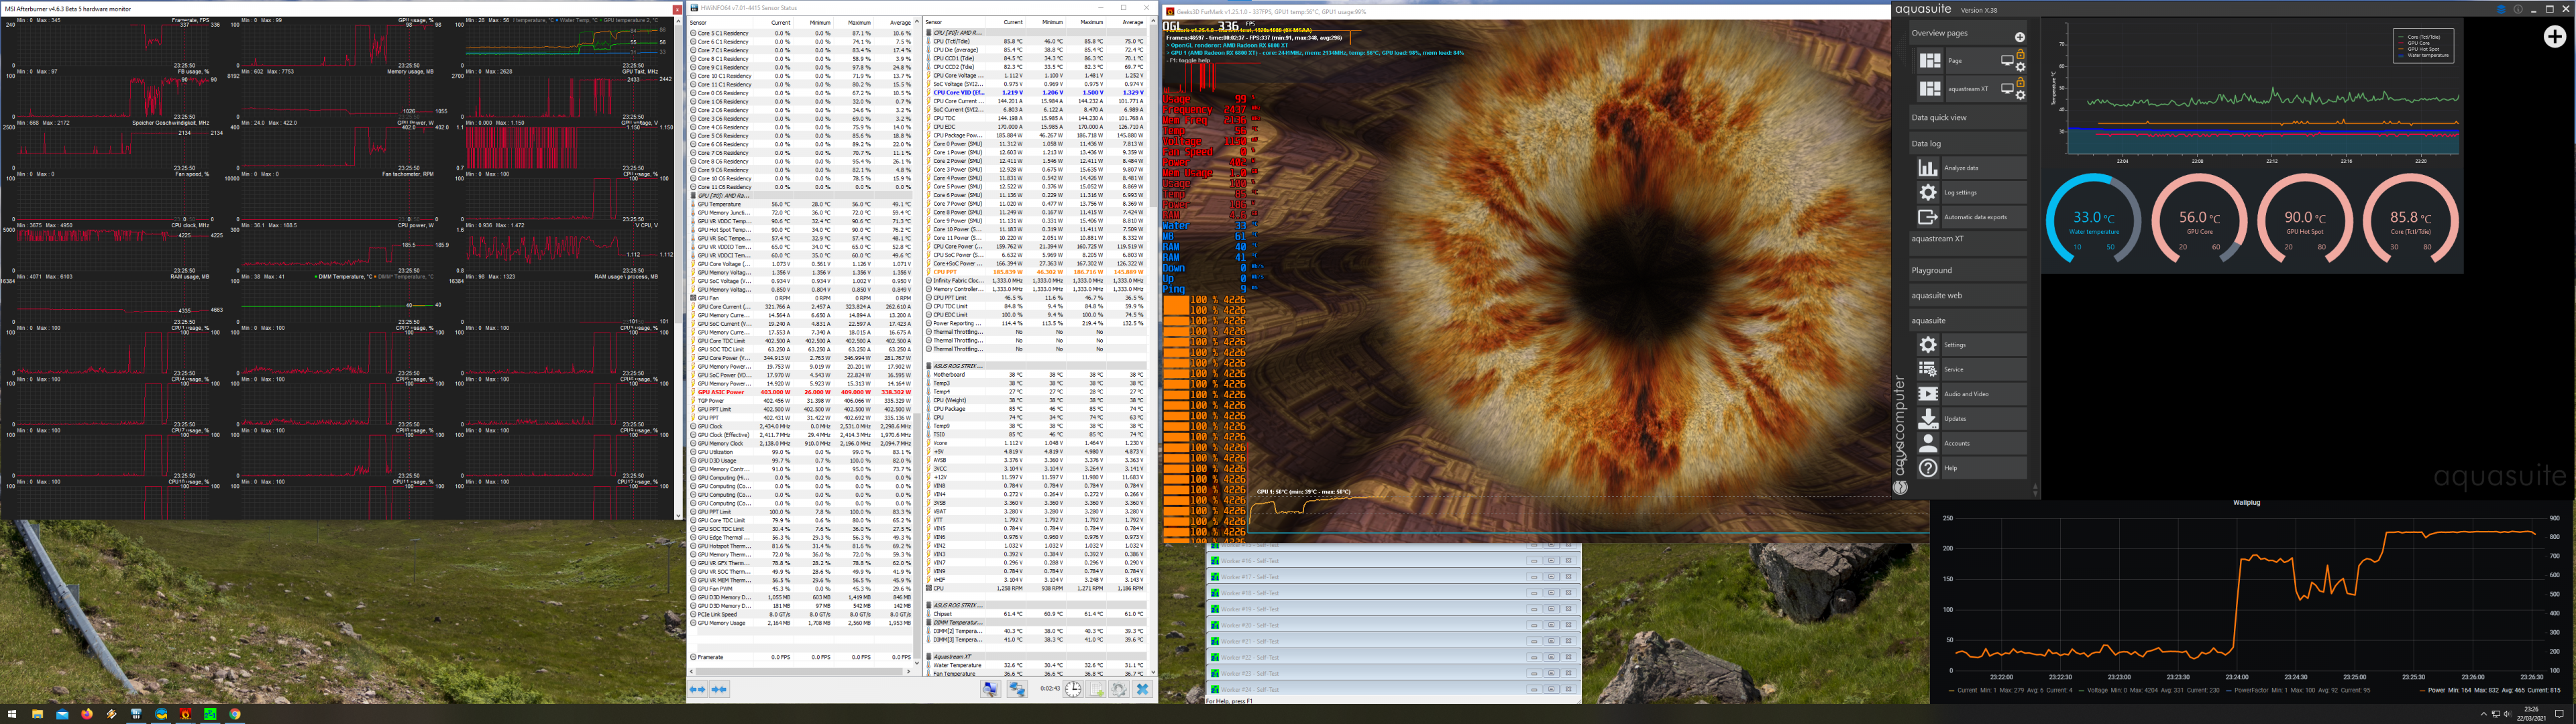The height and width of the screenshot is (724, 2576).
Task: Expand the Data quick view section
Action: [1938, 118]
